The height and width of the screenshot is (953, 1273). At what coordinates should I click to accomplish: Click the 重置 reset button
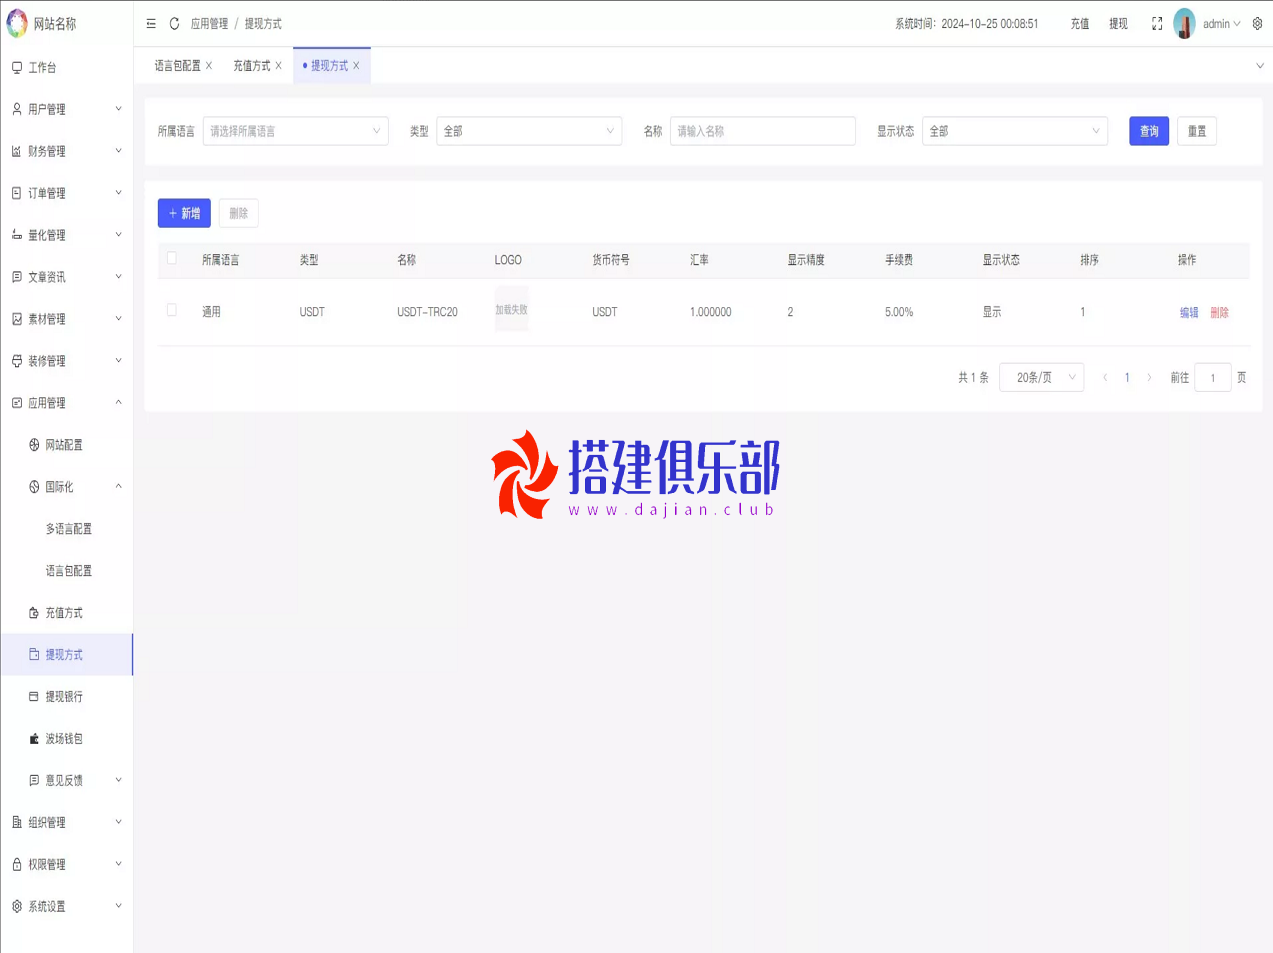coord(1197,131)
